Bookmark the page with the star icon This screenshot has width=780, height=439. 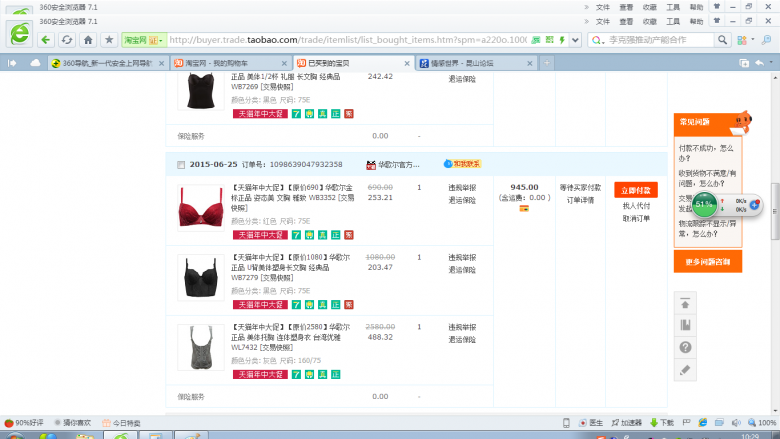click(x=109, y=40)
